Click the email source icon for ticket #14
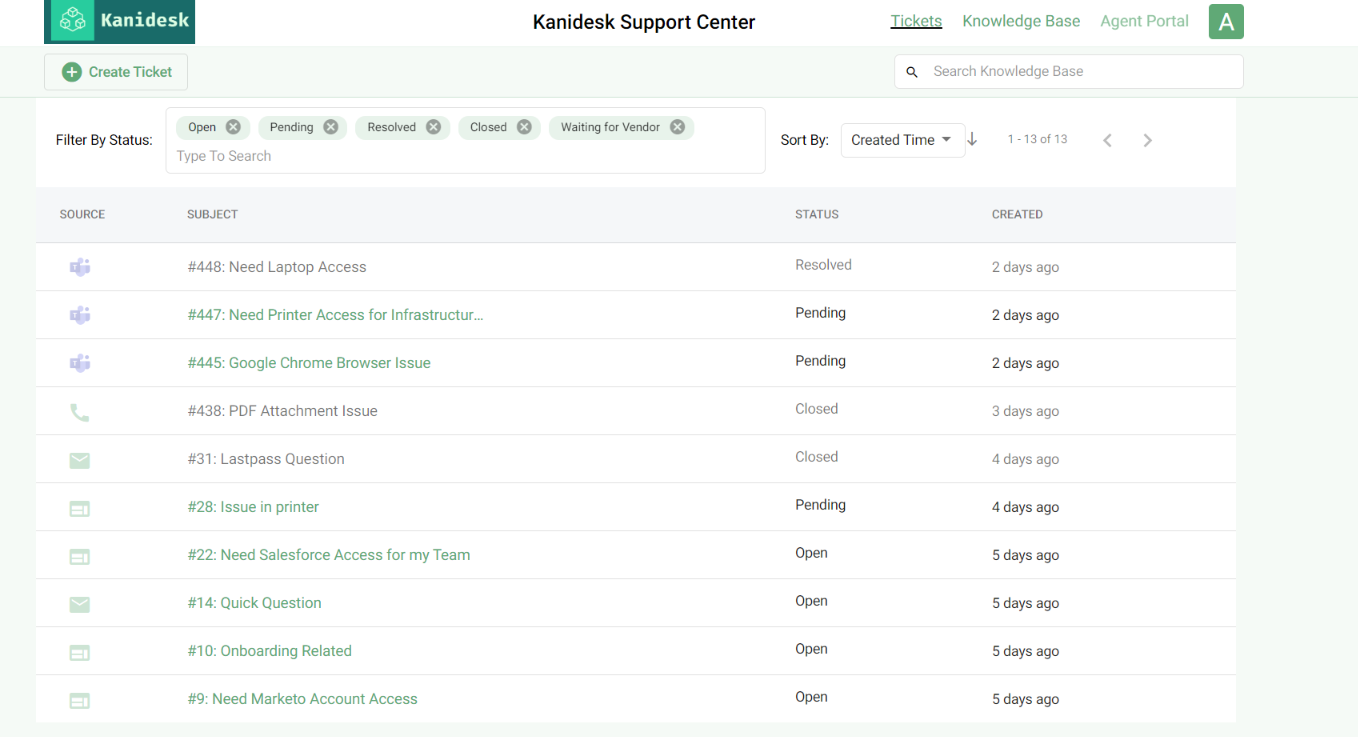 pos(80,604)
